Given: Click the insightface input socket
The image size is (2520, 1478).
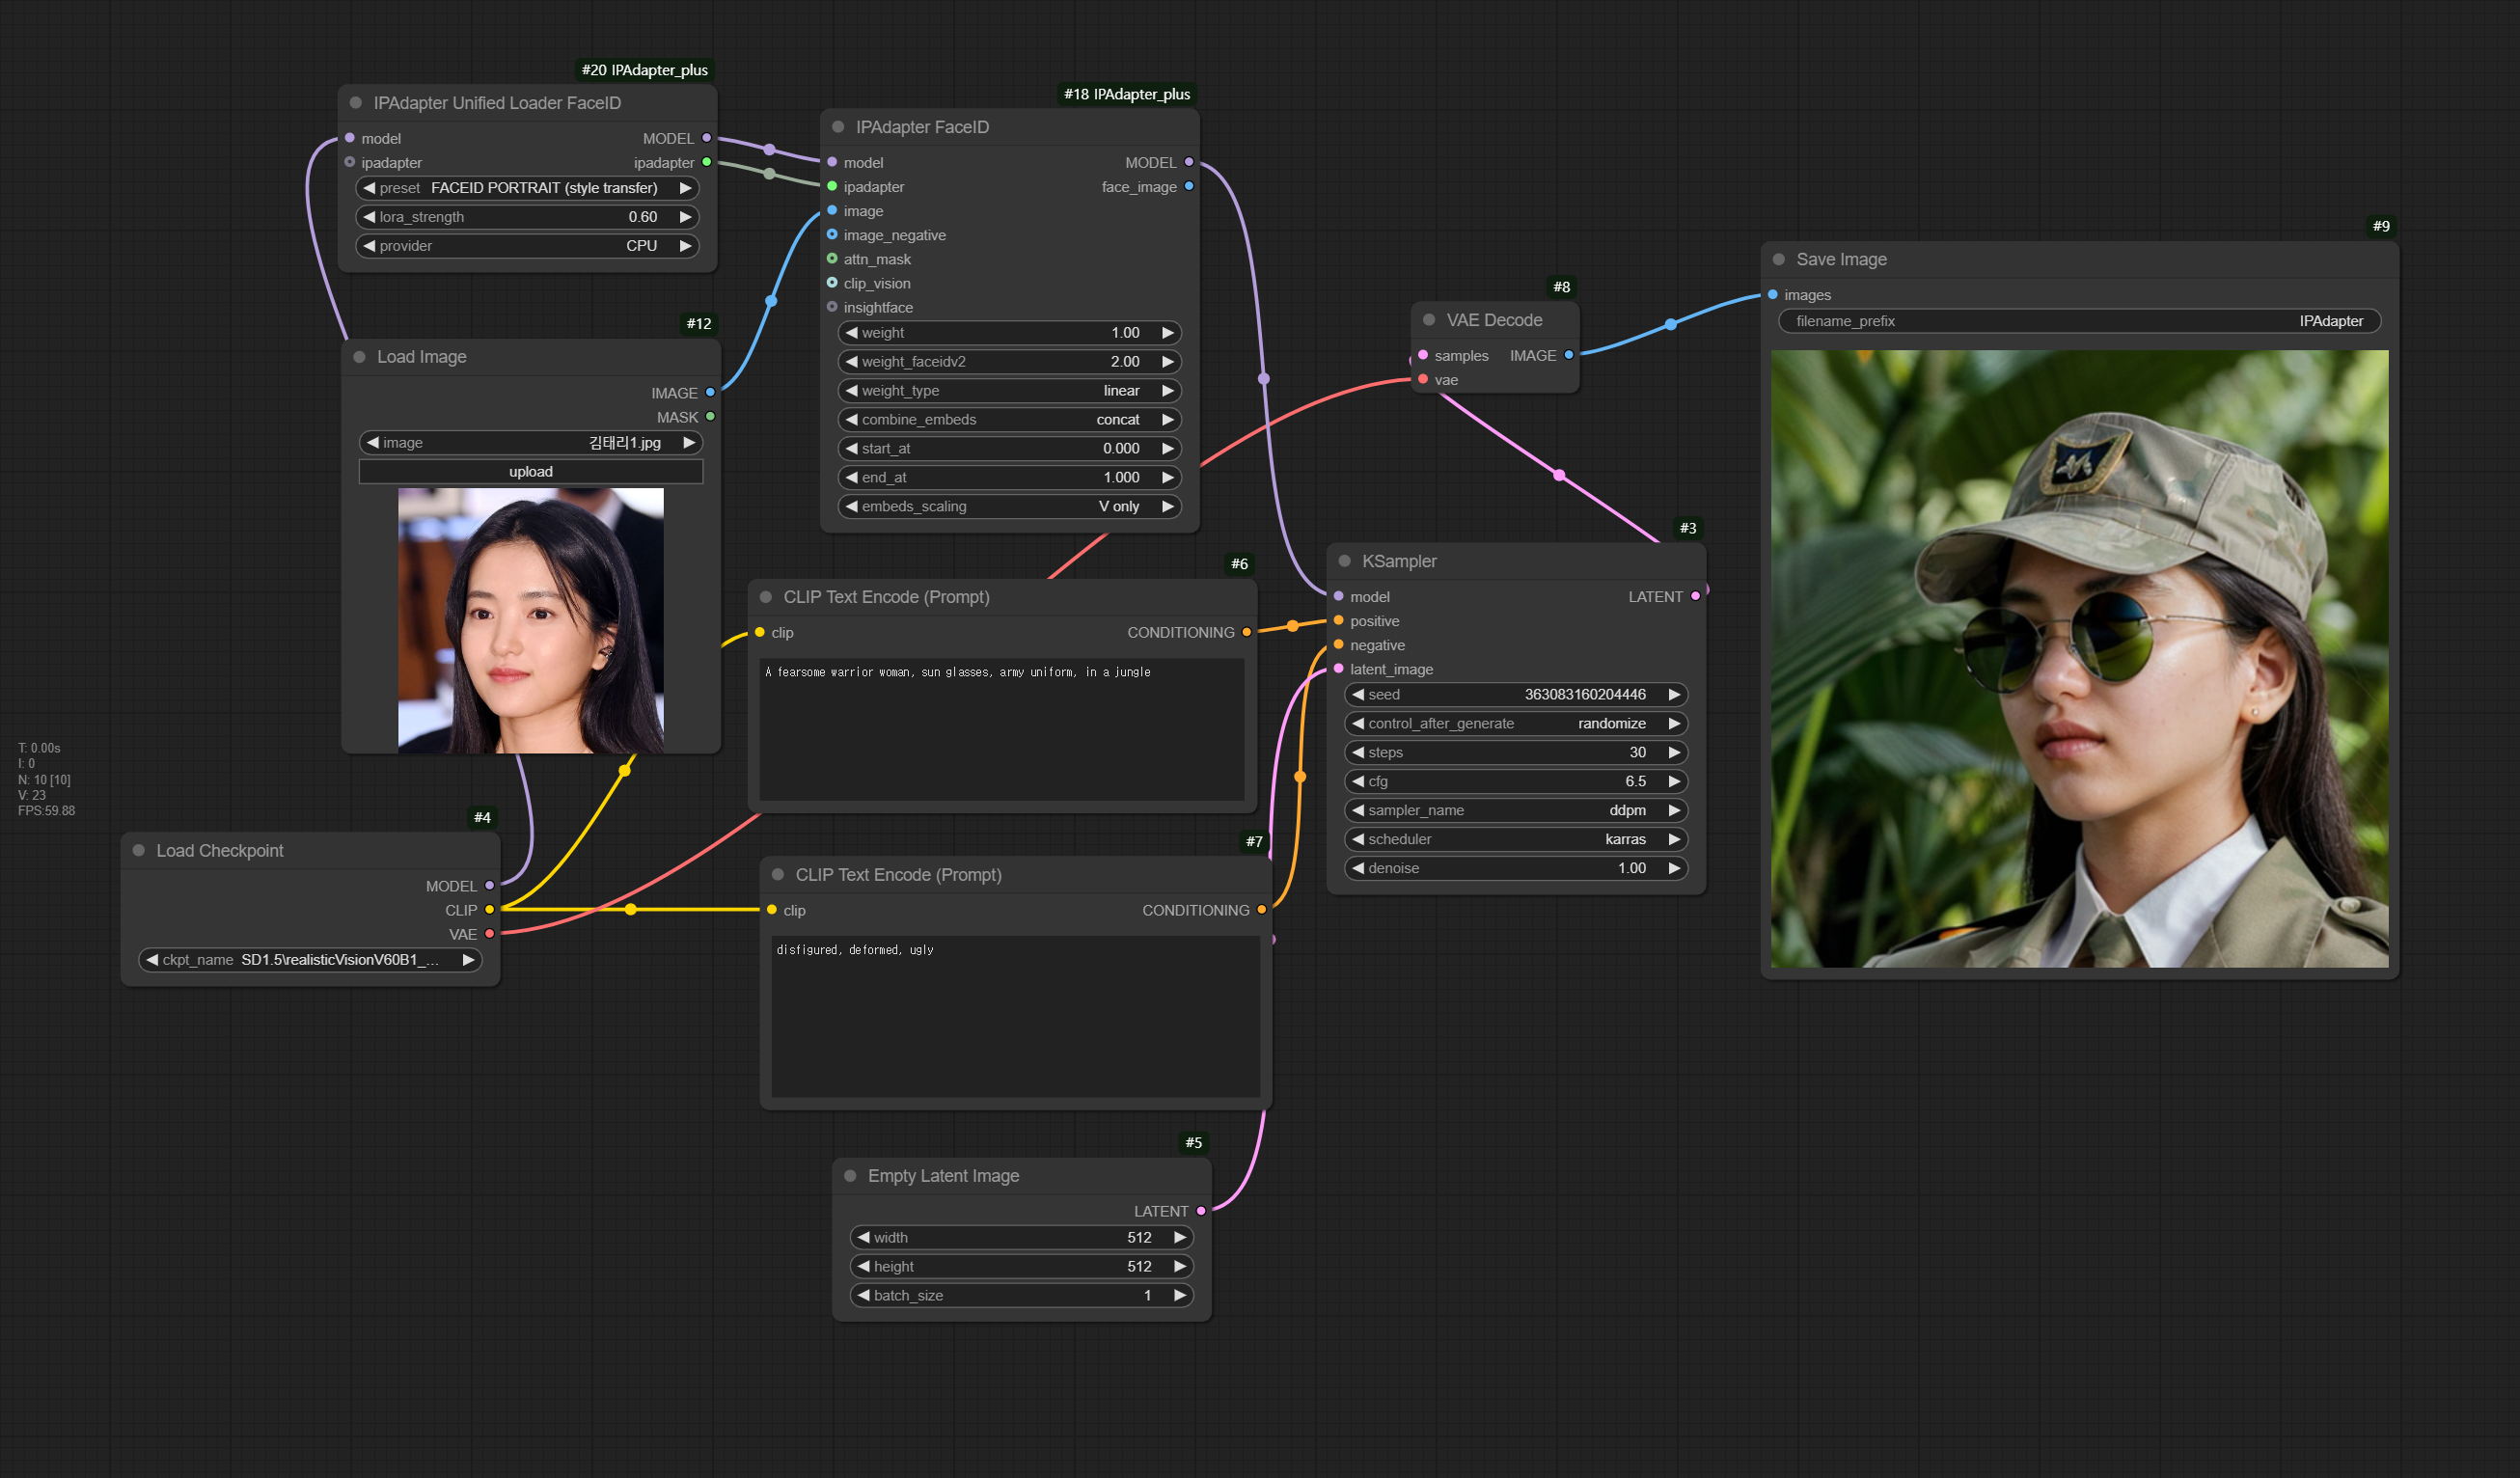Looking at the screenshot, I should (832, 307).
